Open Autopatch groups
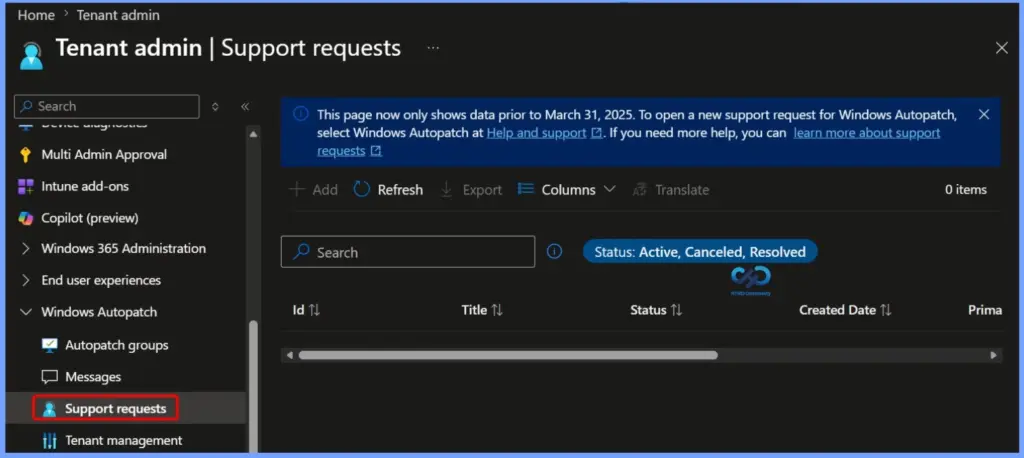Screen dimensions: 1024x458 [x=116, y=345]
